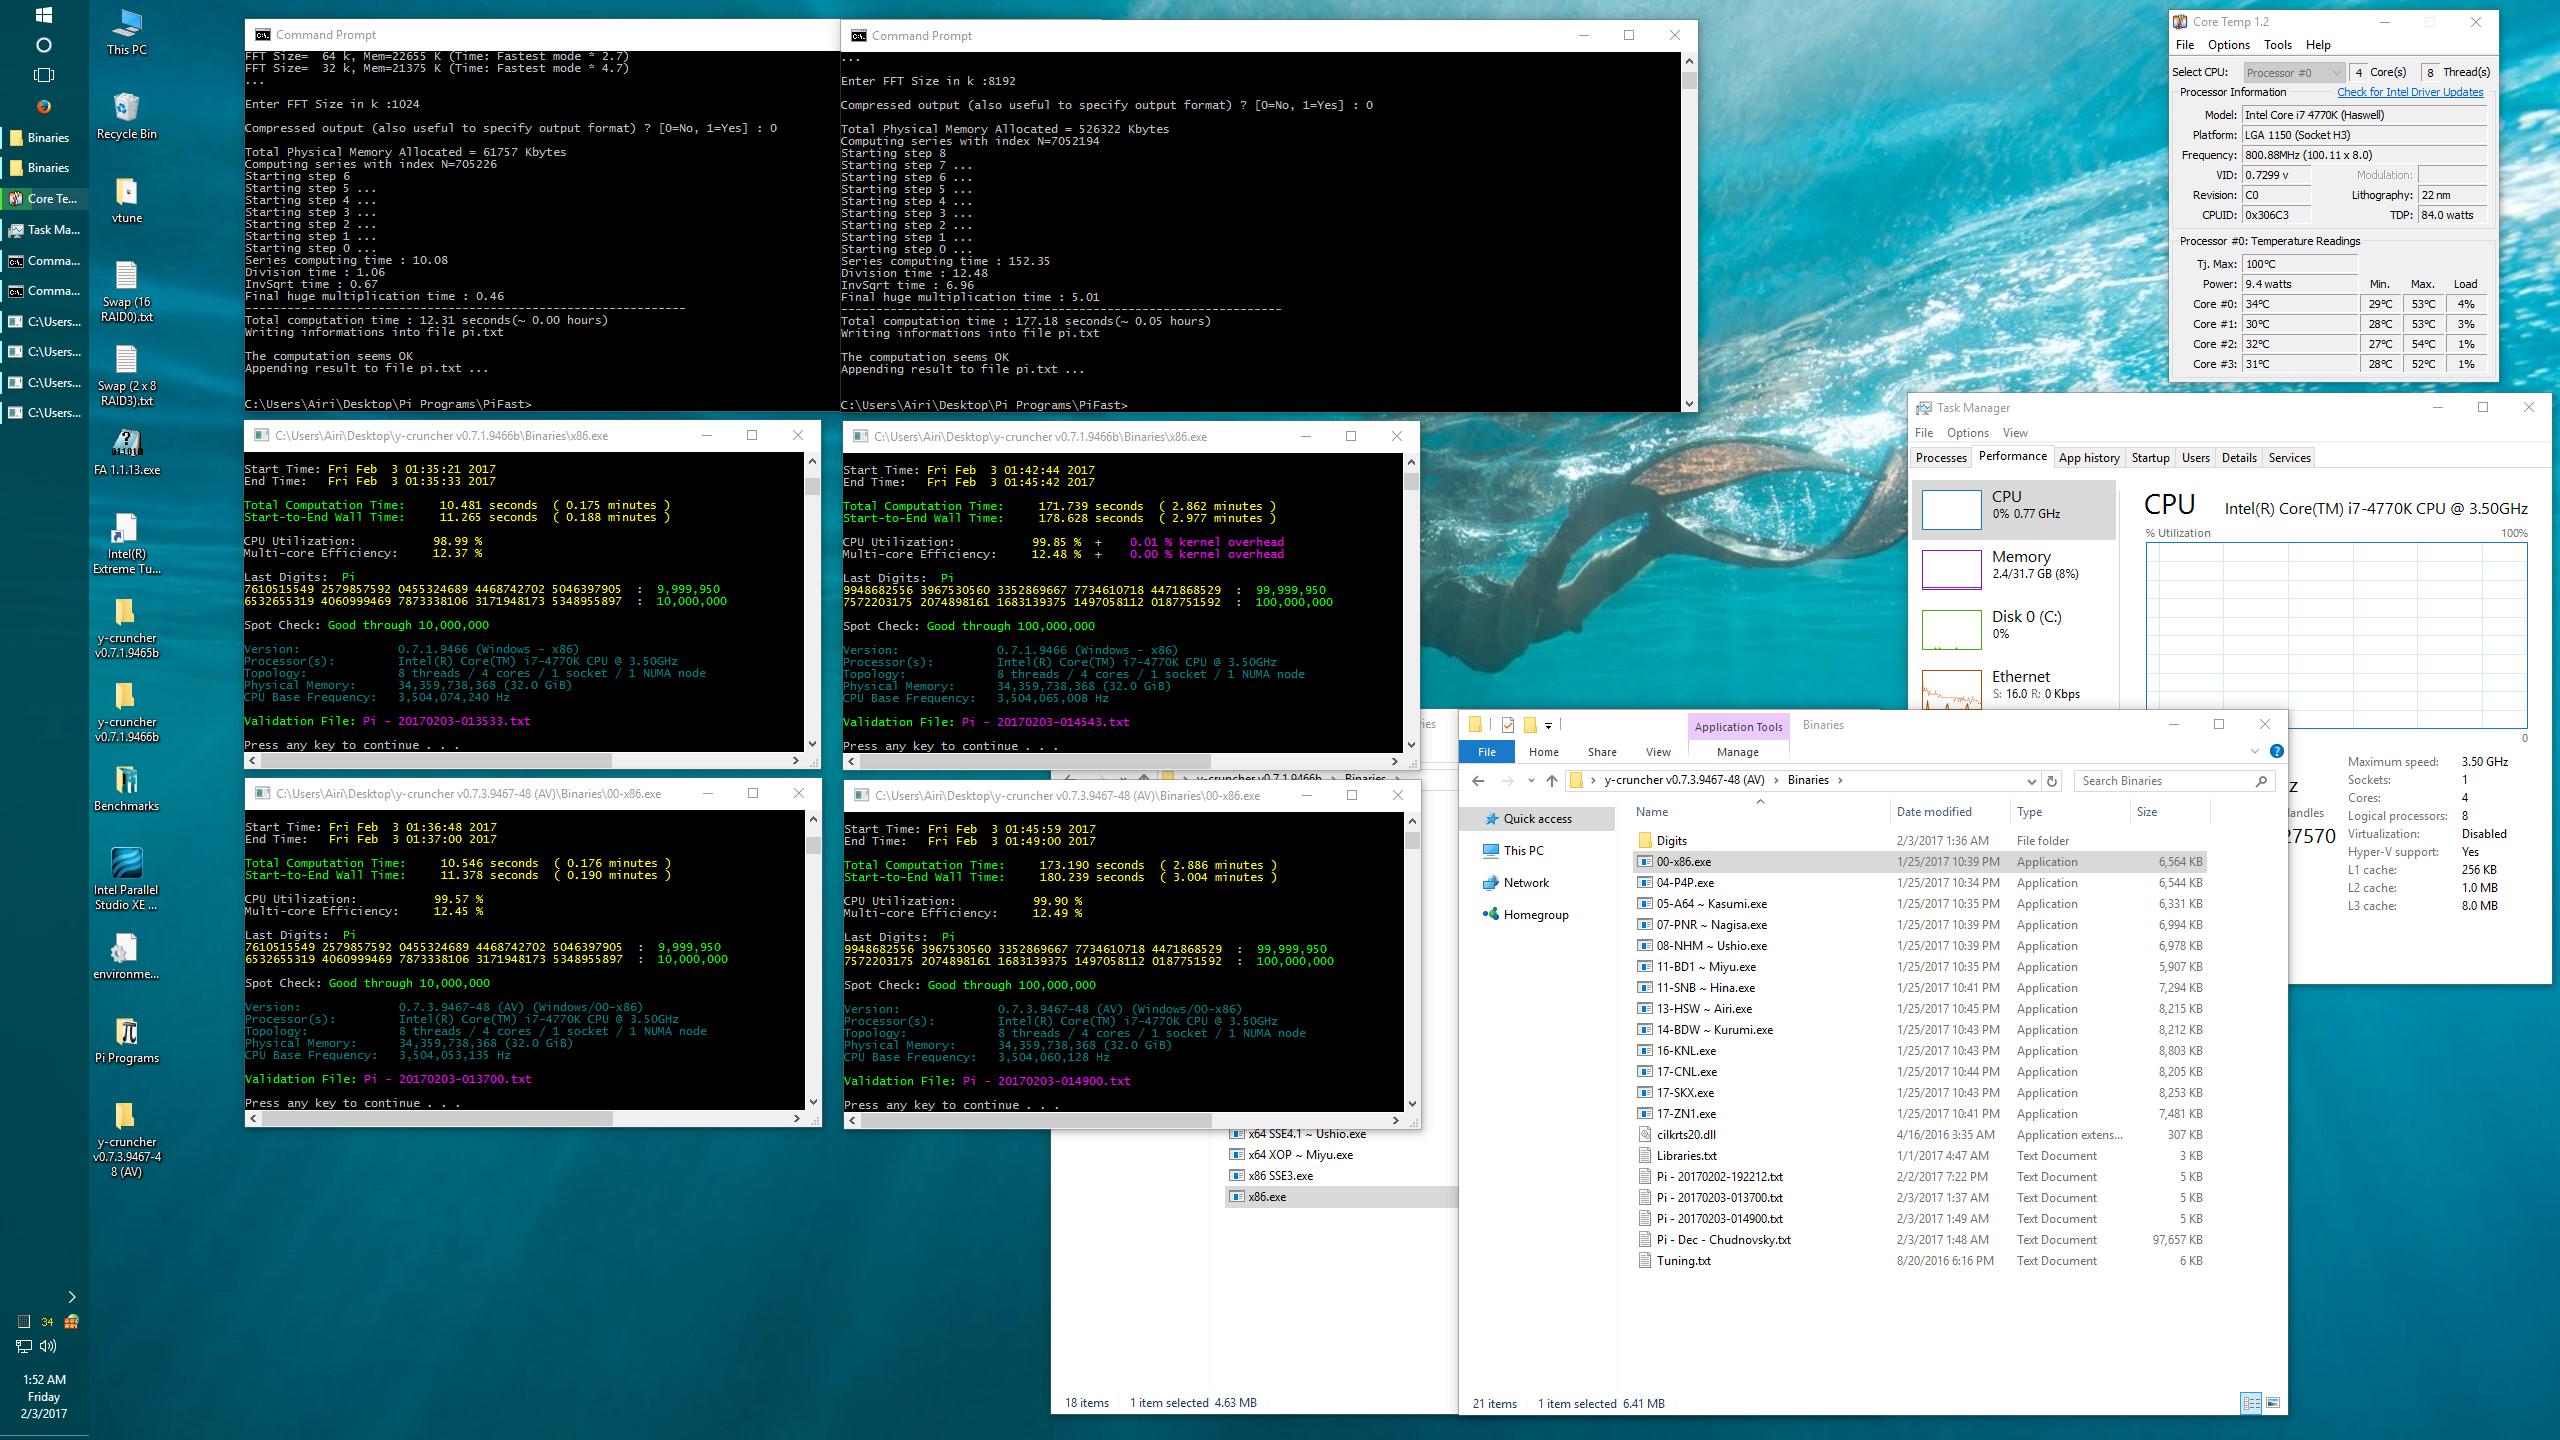Open recent locations dropdown in Explorer

pyautogui.click(x=1530, y=781)
